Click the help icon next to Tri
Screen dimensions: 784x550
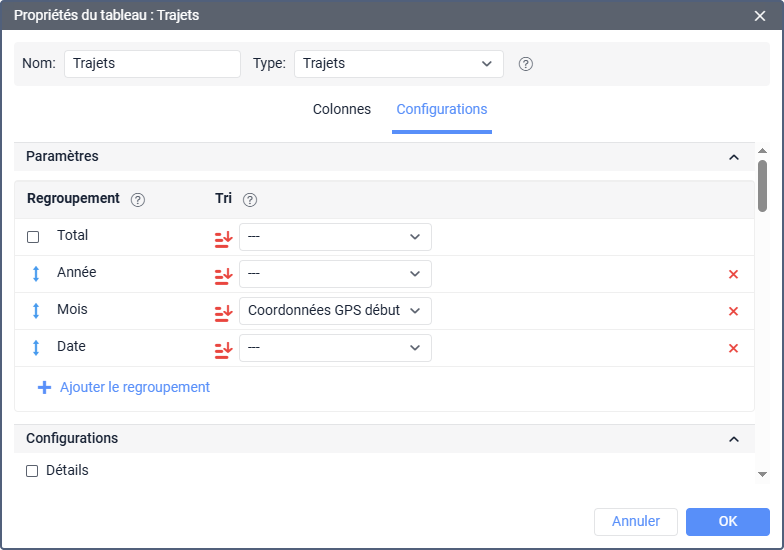[x=250, y=200]
